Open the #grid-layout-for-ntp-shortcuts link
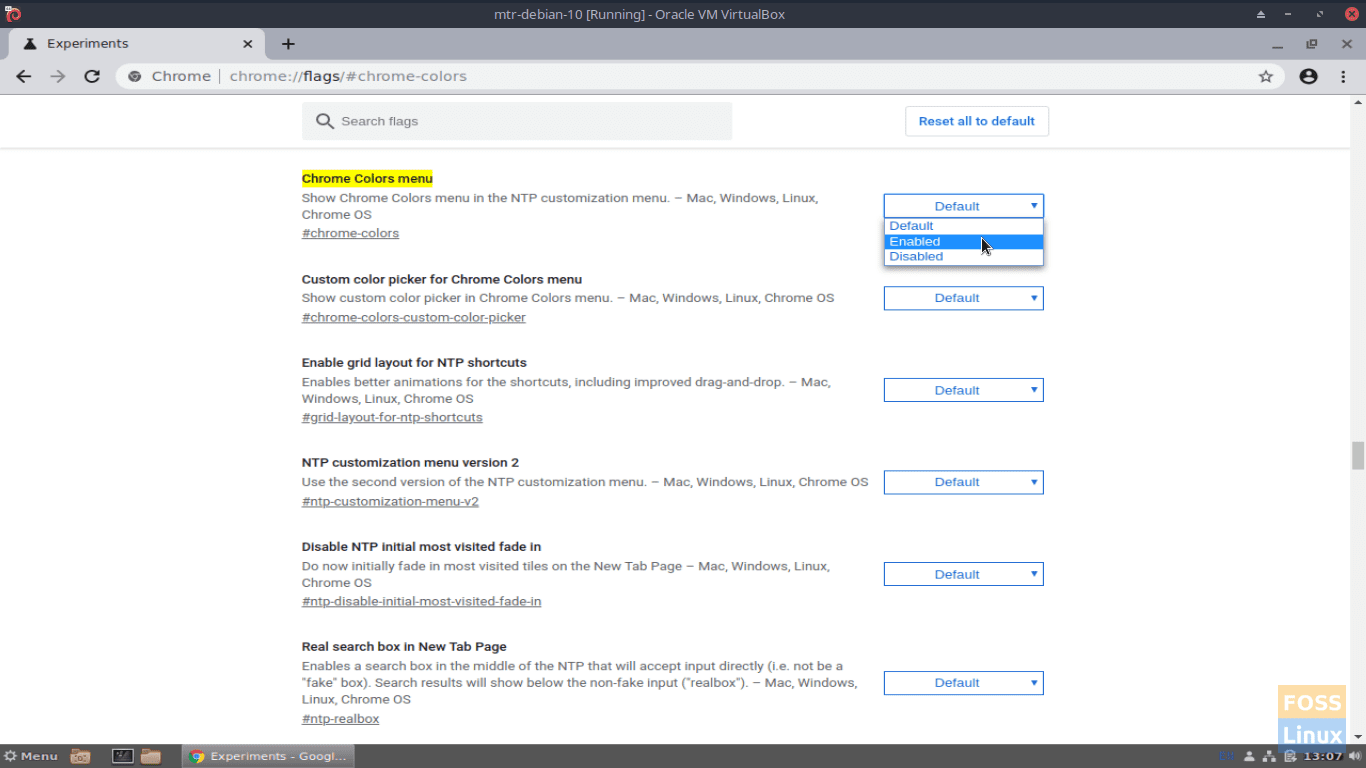This screenshot has width=1366, height=768. click(x=392, y=417)
